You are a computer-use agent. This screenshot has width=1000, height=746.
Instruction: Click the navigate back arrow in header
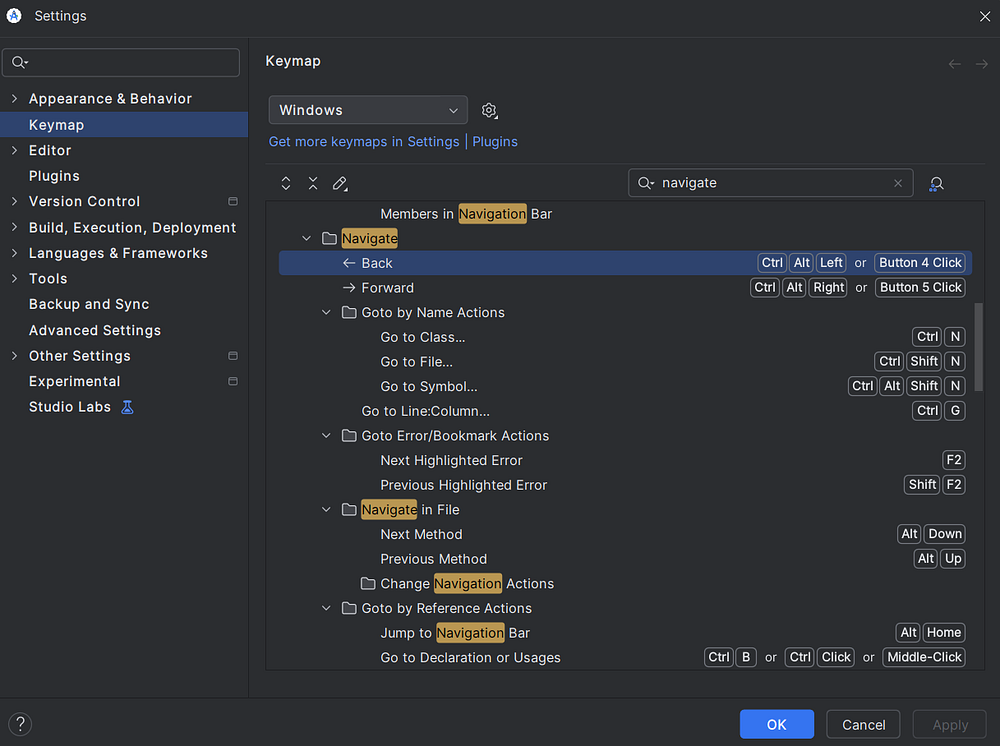coord(954,64)
